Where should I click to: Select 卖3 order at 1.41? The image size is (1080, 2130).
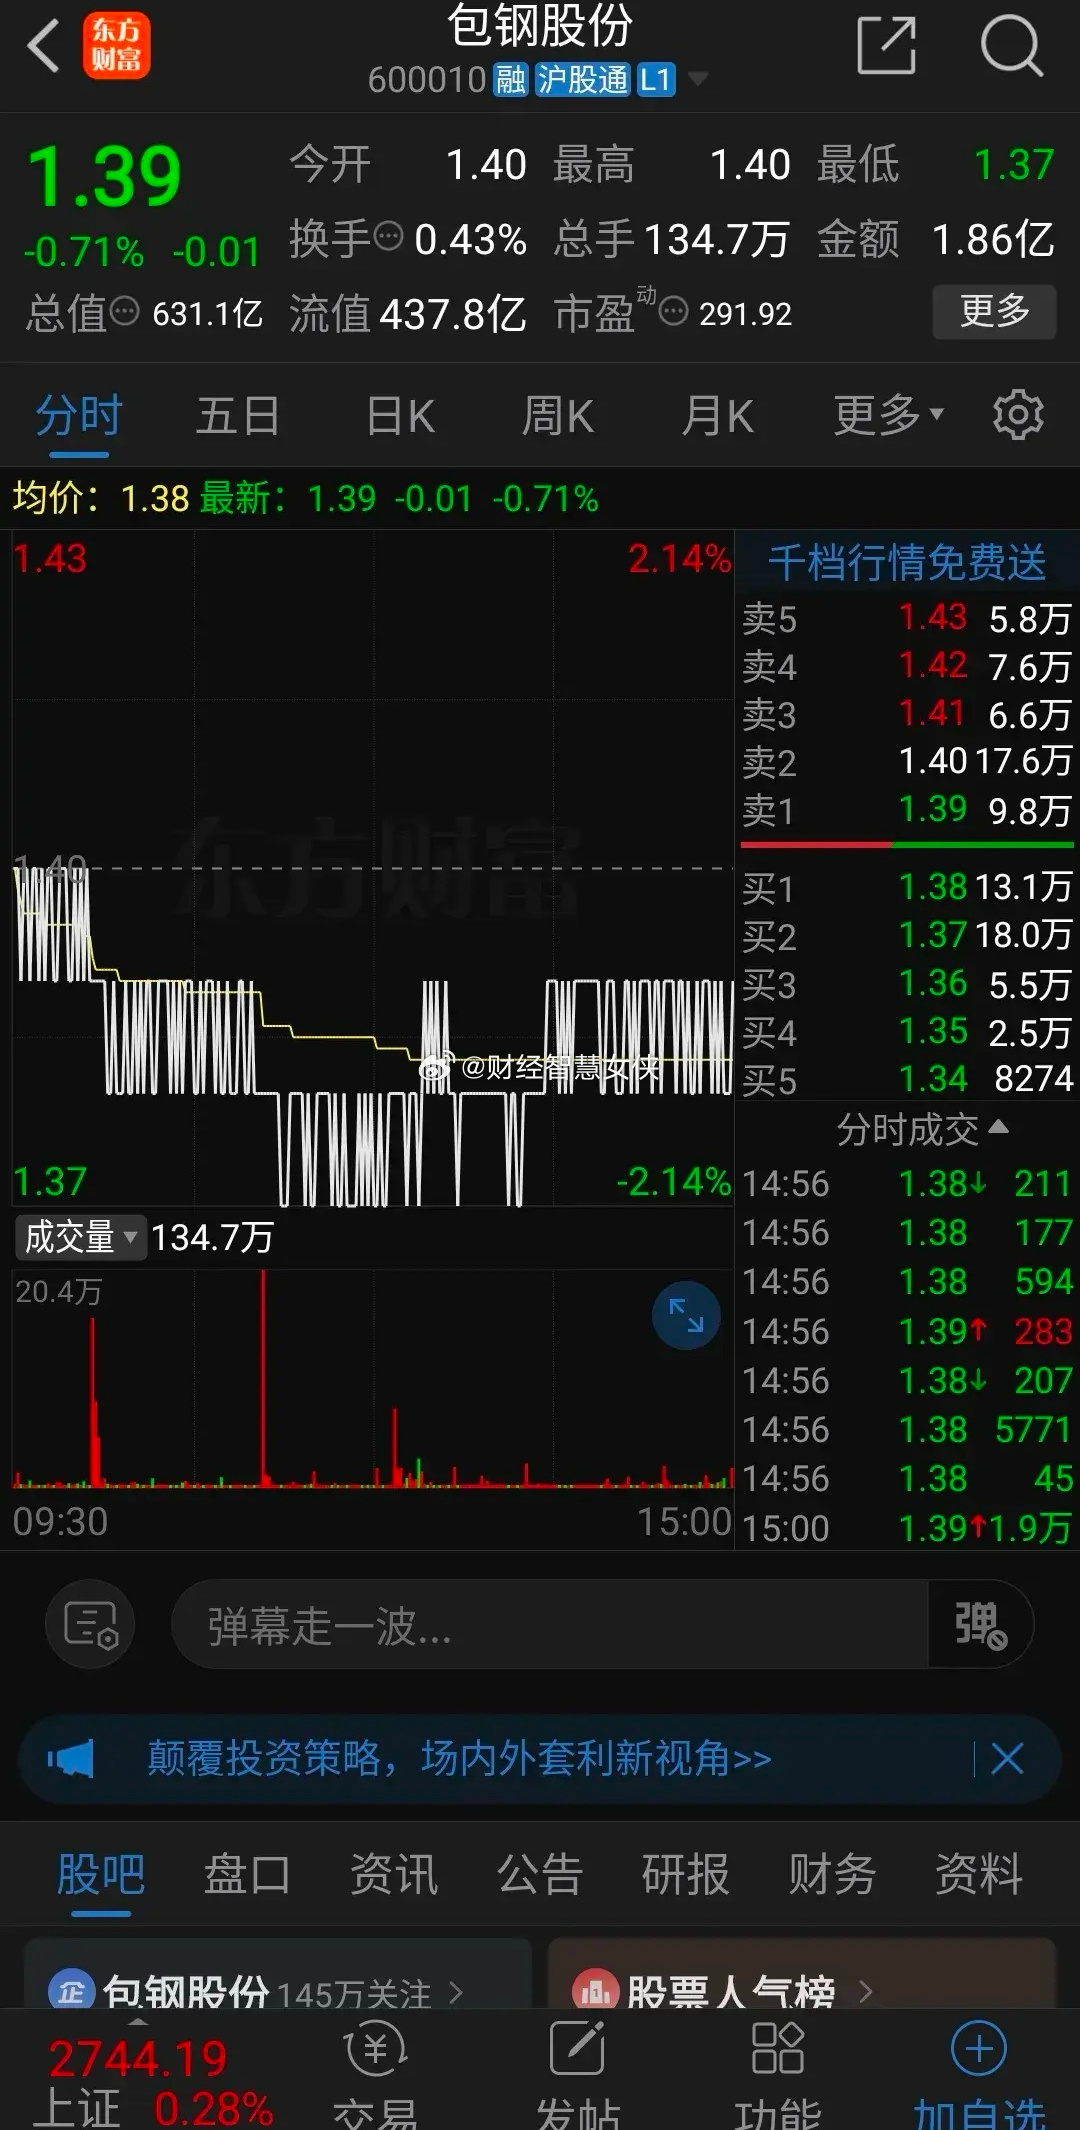(907, 714)
